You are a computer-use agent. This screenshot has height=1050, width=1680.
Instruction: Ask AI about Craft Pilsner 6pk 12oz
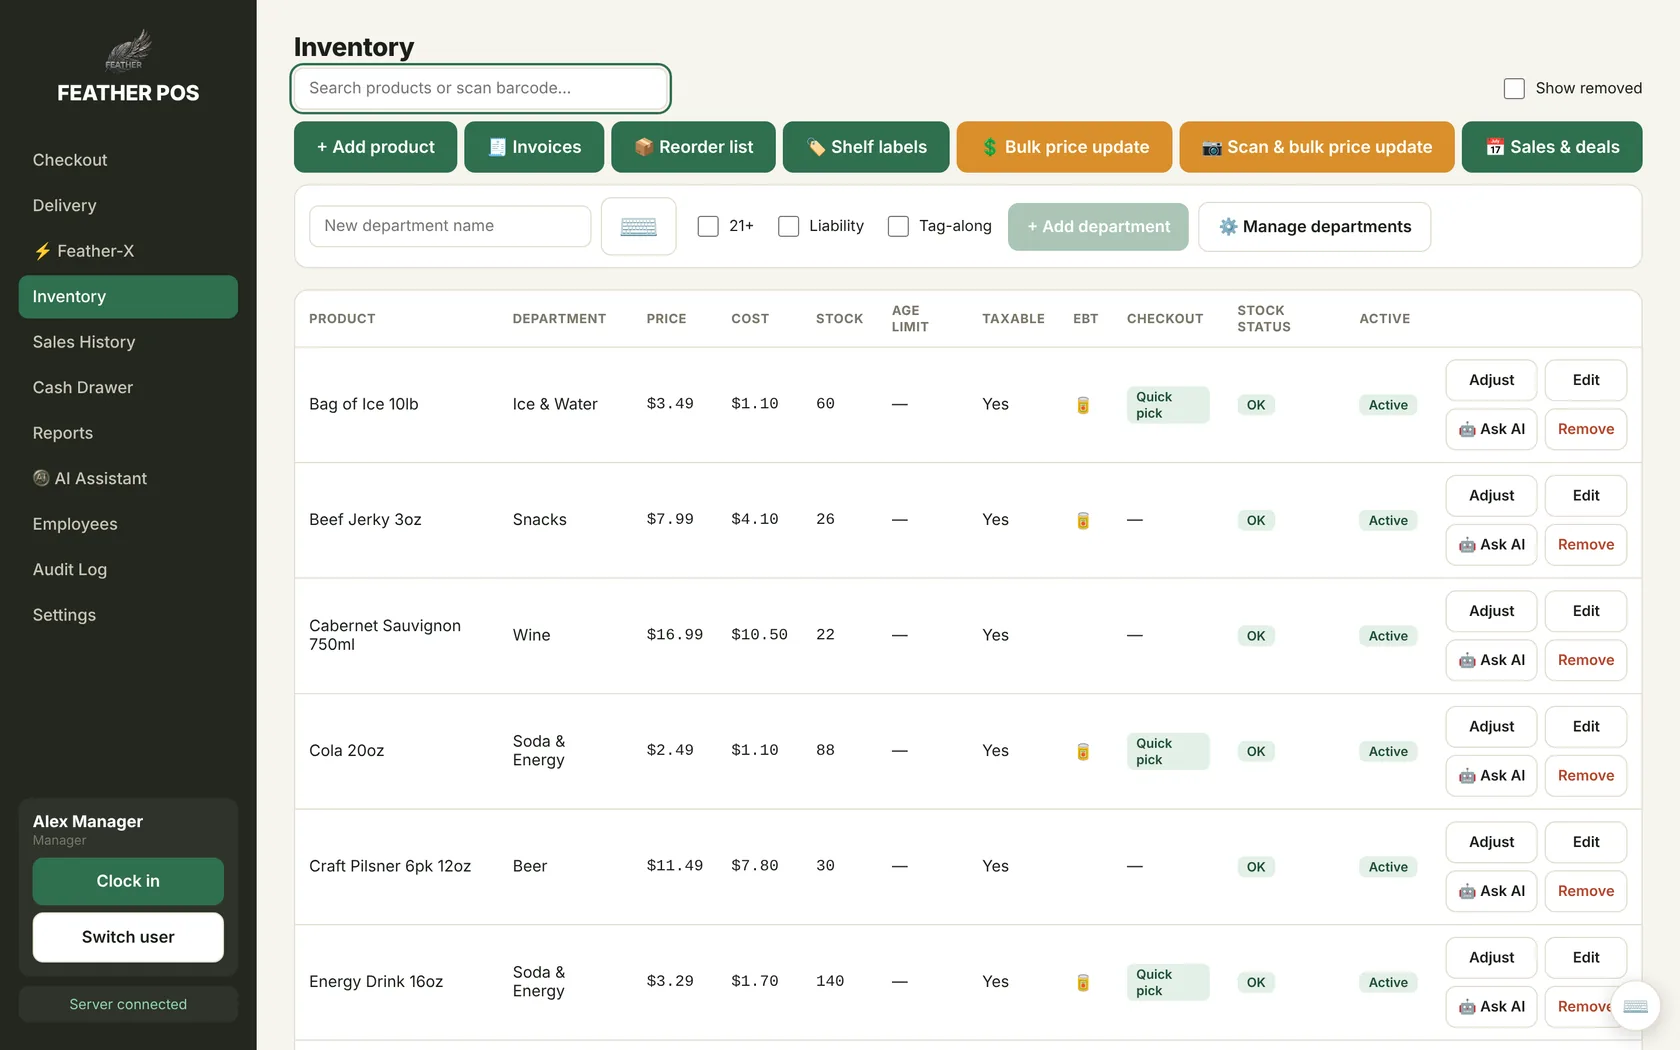[1491, 891]
